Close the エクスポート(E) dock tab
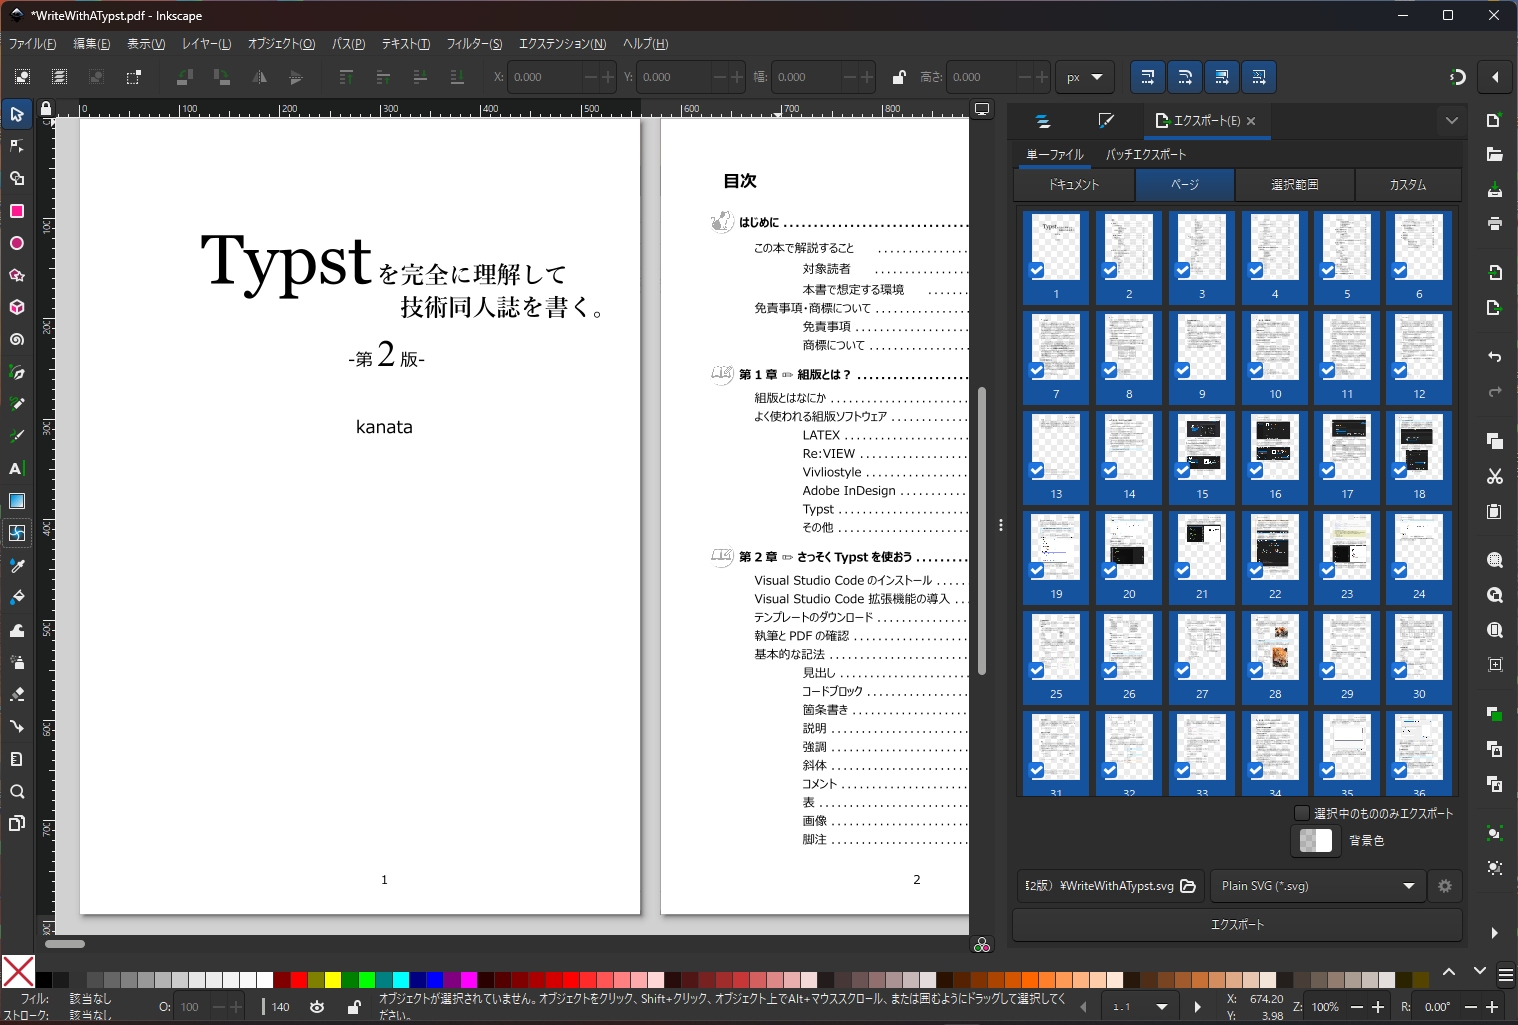Viewport: 1518px width, 1025px height. click(1250, 121)
